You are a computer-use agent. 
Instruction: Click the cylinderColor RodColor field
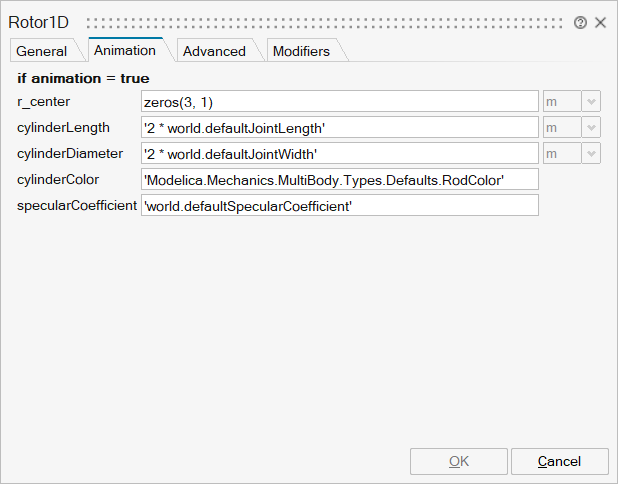pos(340,179)
